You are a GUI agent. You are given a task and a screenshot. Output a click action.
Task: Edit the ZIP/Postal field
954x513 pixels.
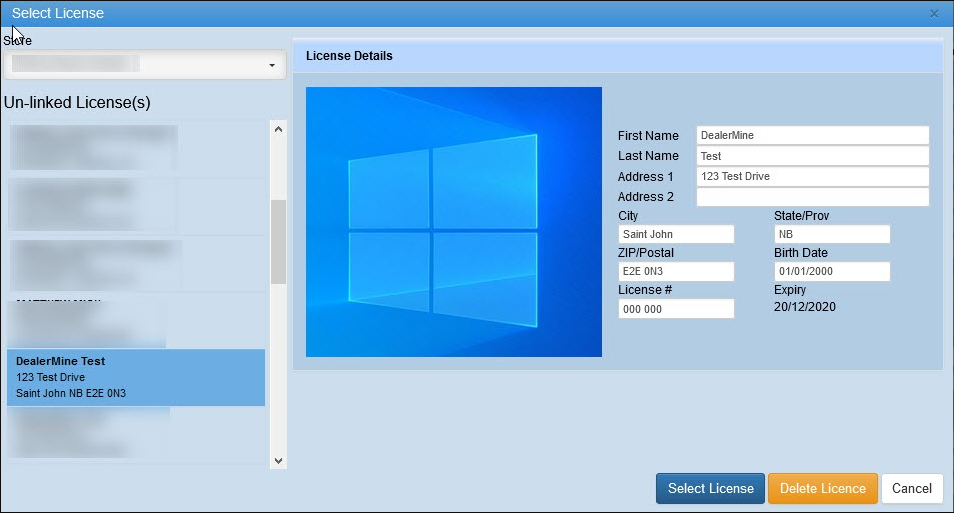(x=676, y=271)
